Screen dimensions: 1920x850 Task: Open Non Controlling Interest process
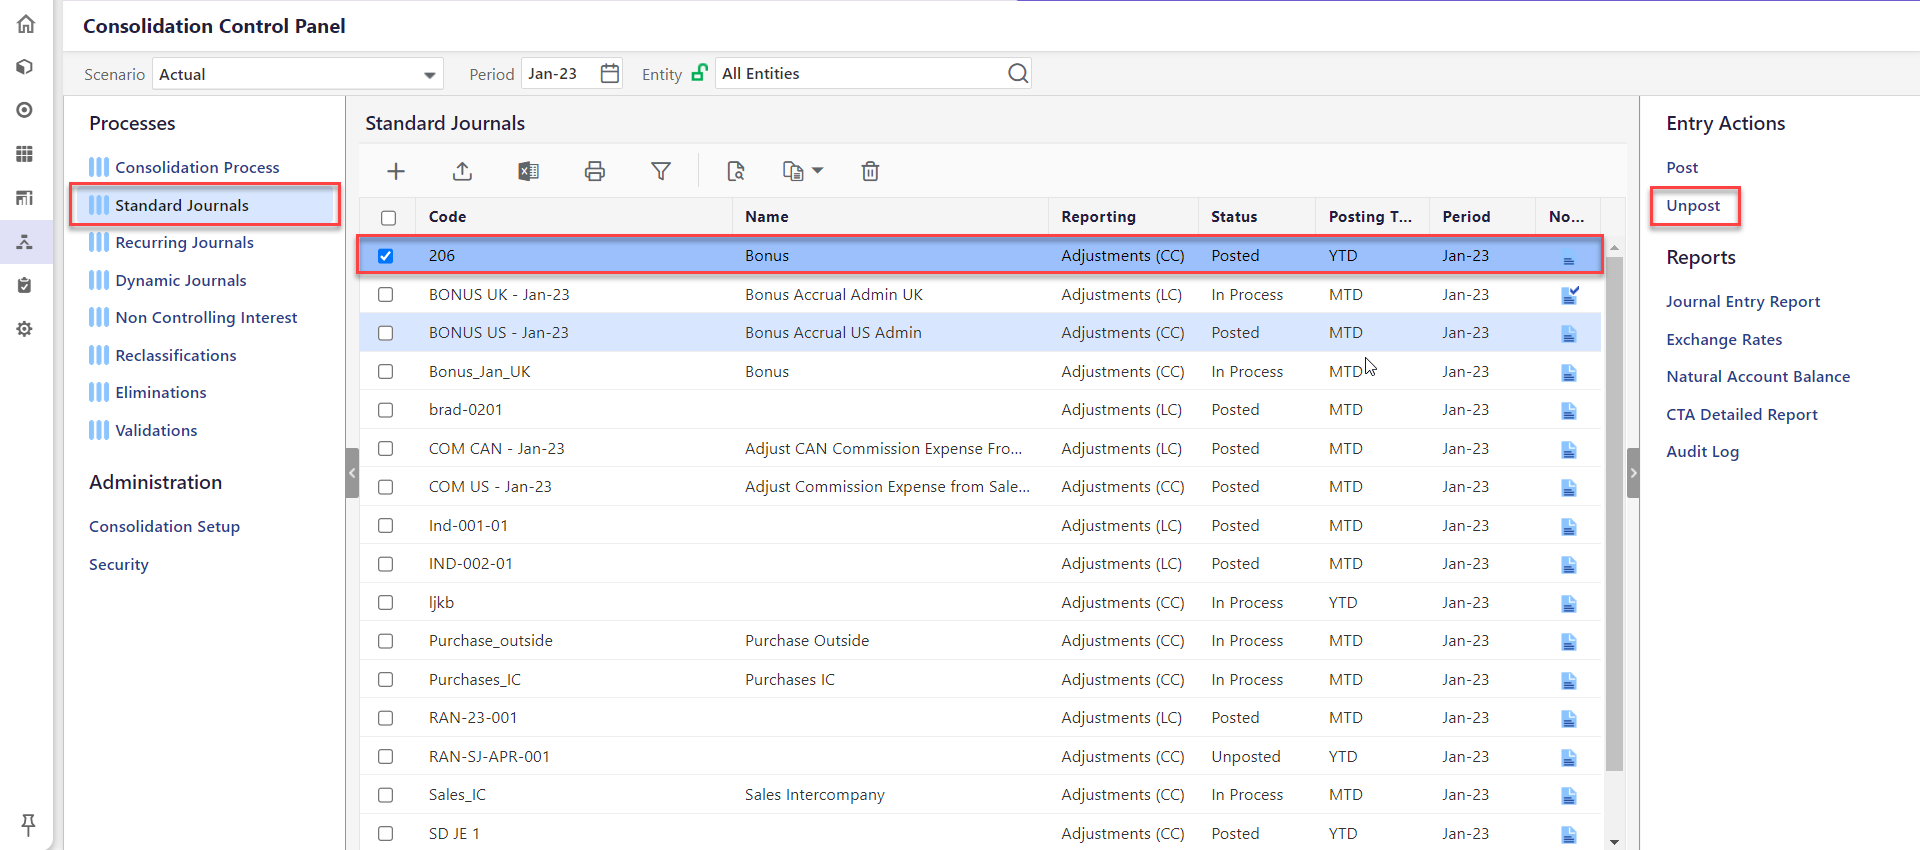point(206,317)
